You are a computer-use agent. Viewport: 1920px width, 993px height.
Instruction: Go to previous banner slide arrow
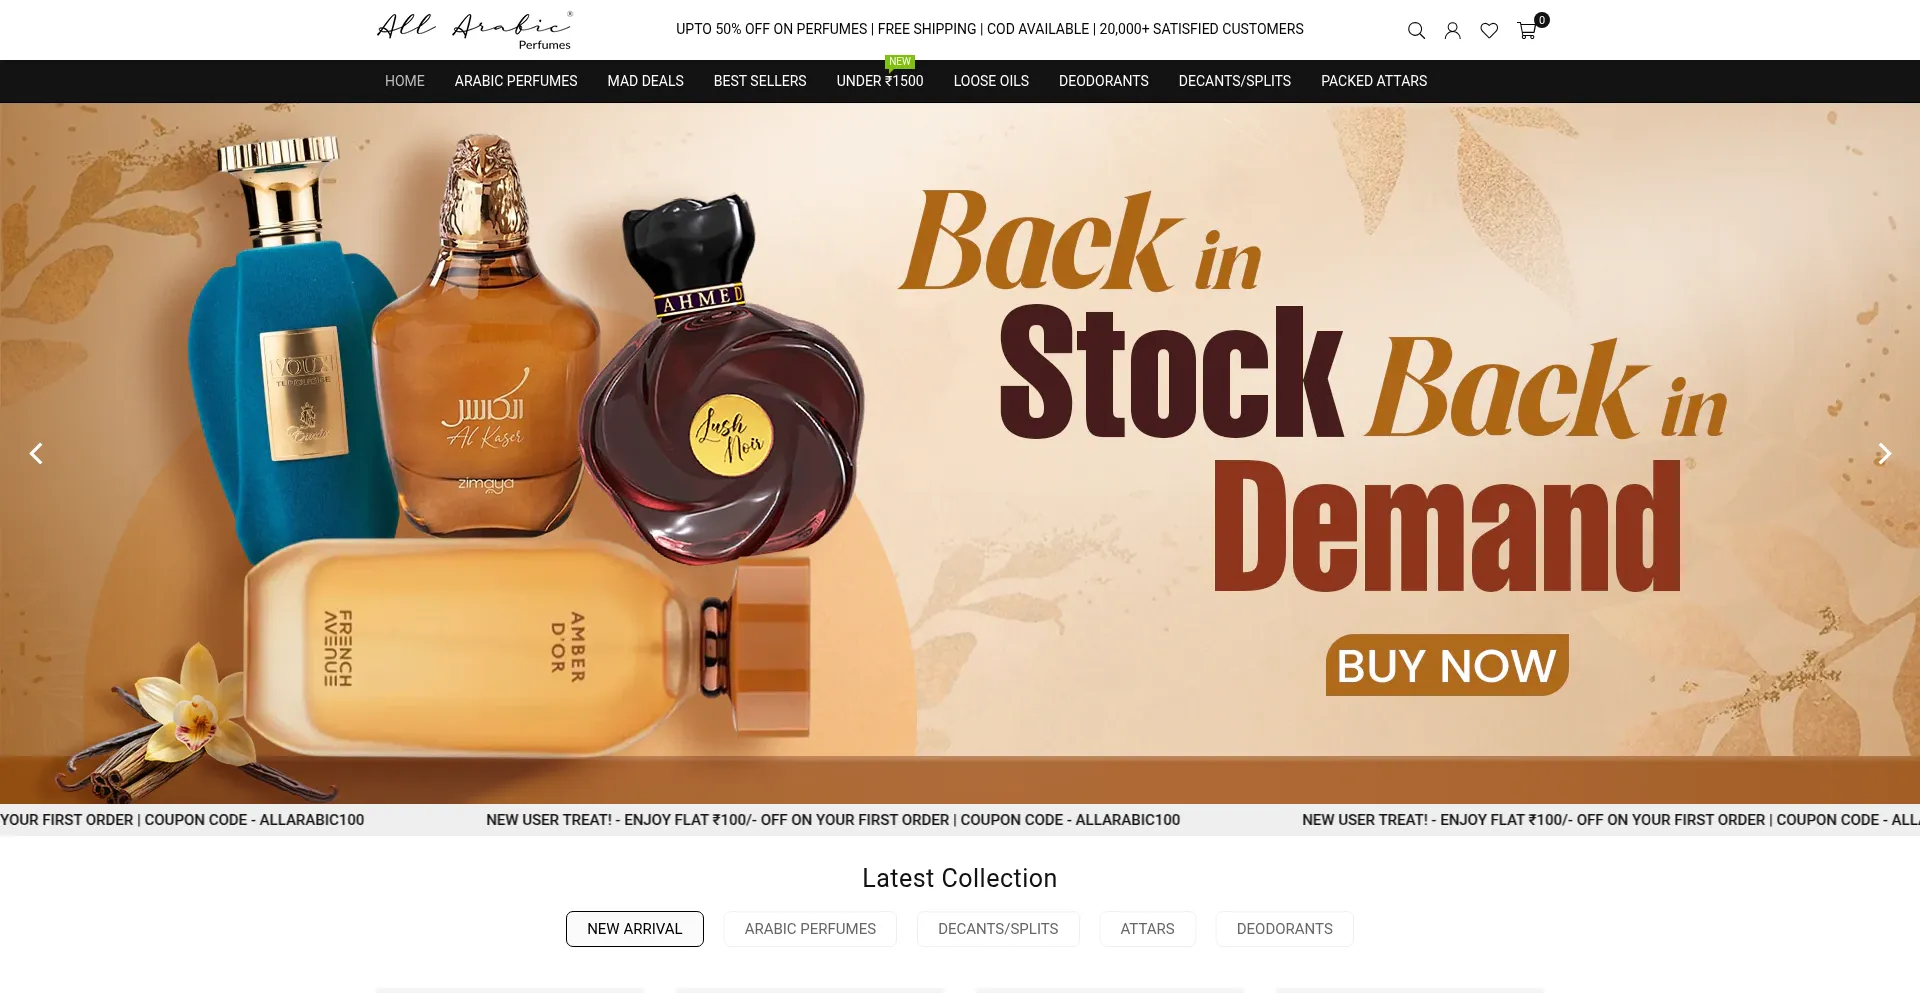(x=36, y=454)
